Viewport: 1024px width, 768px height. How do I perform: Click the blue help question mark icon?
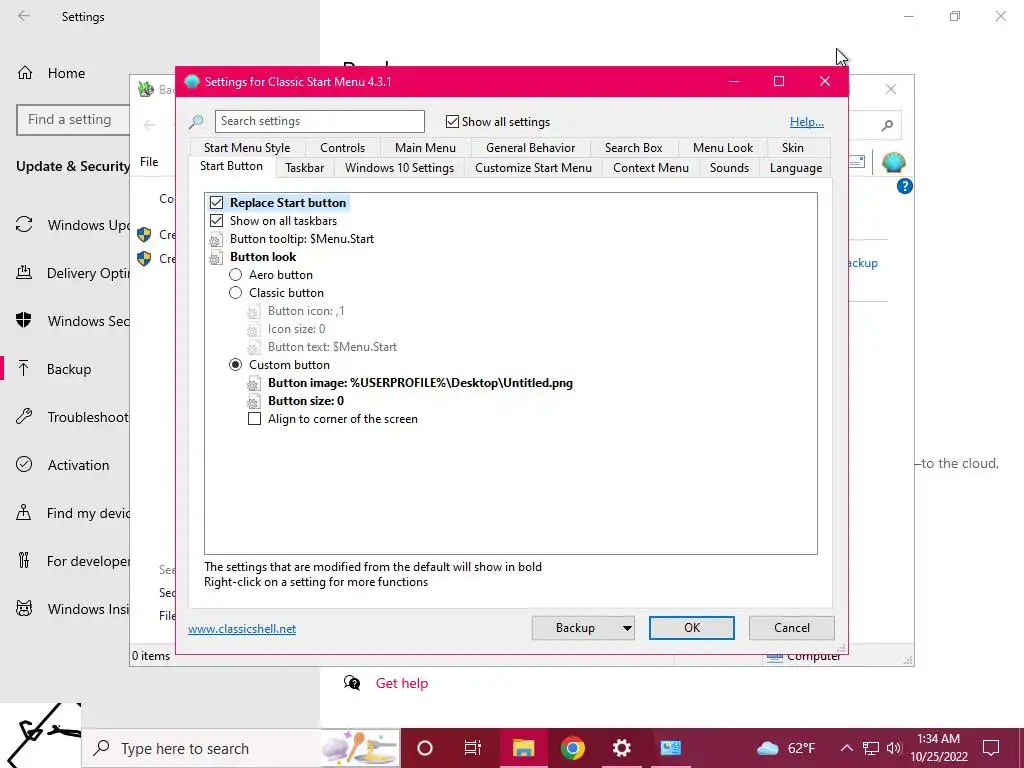tap(904, 187)
